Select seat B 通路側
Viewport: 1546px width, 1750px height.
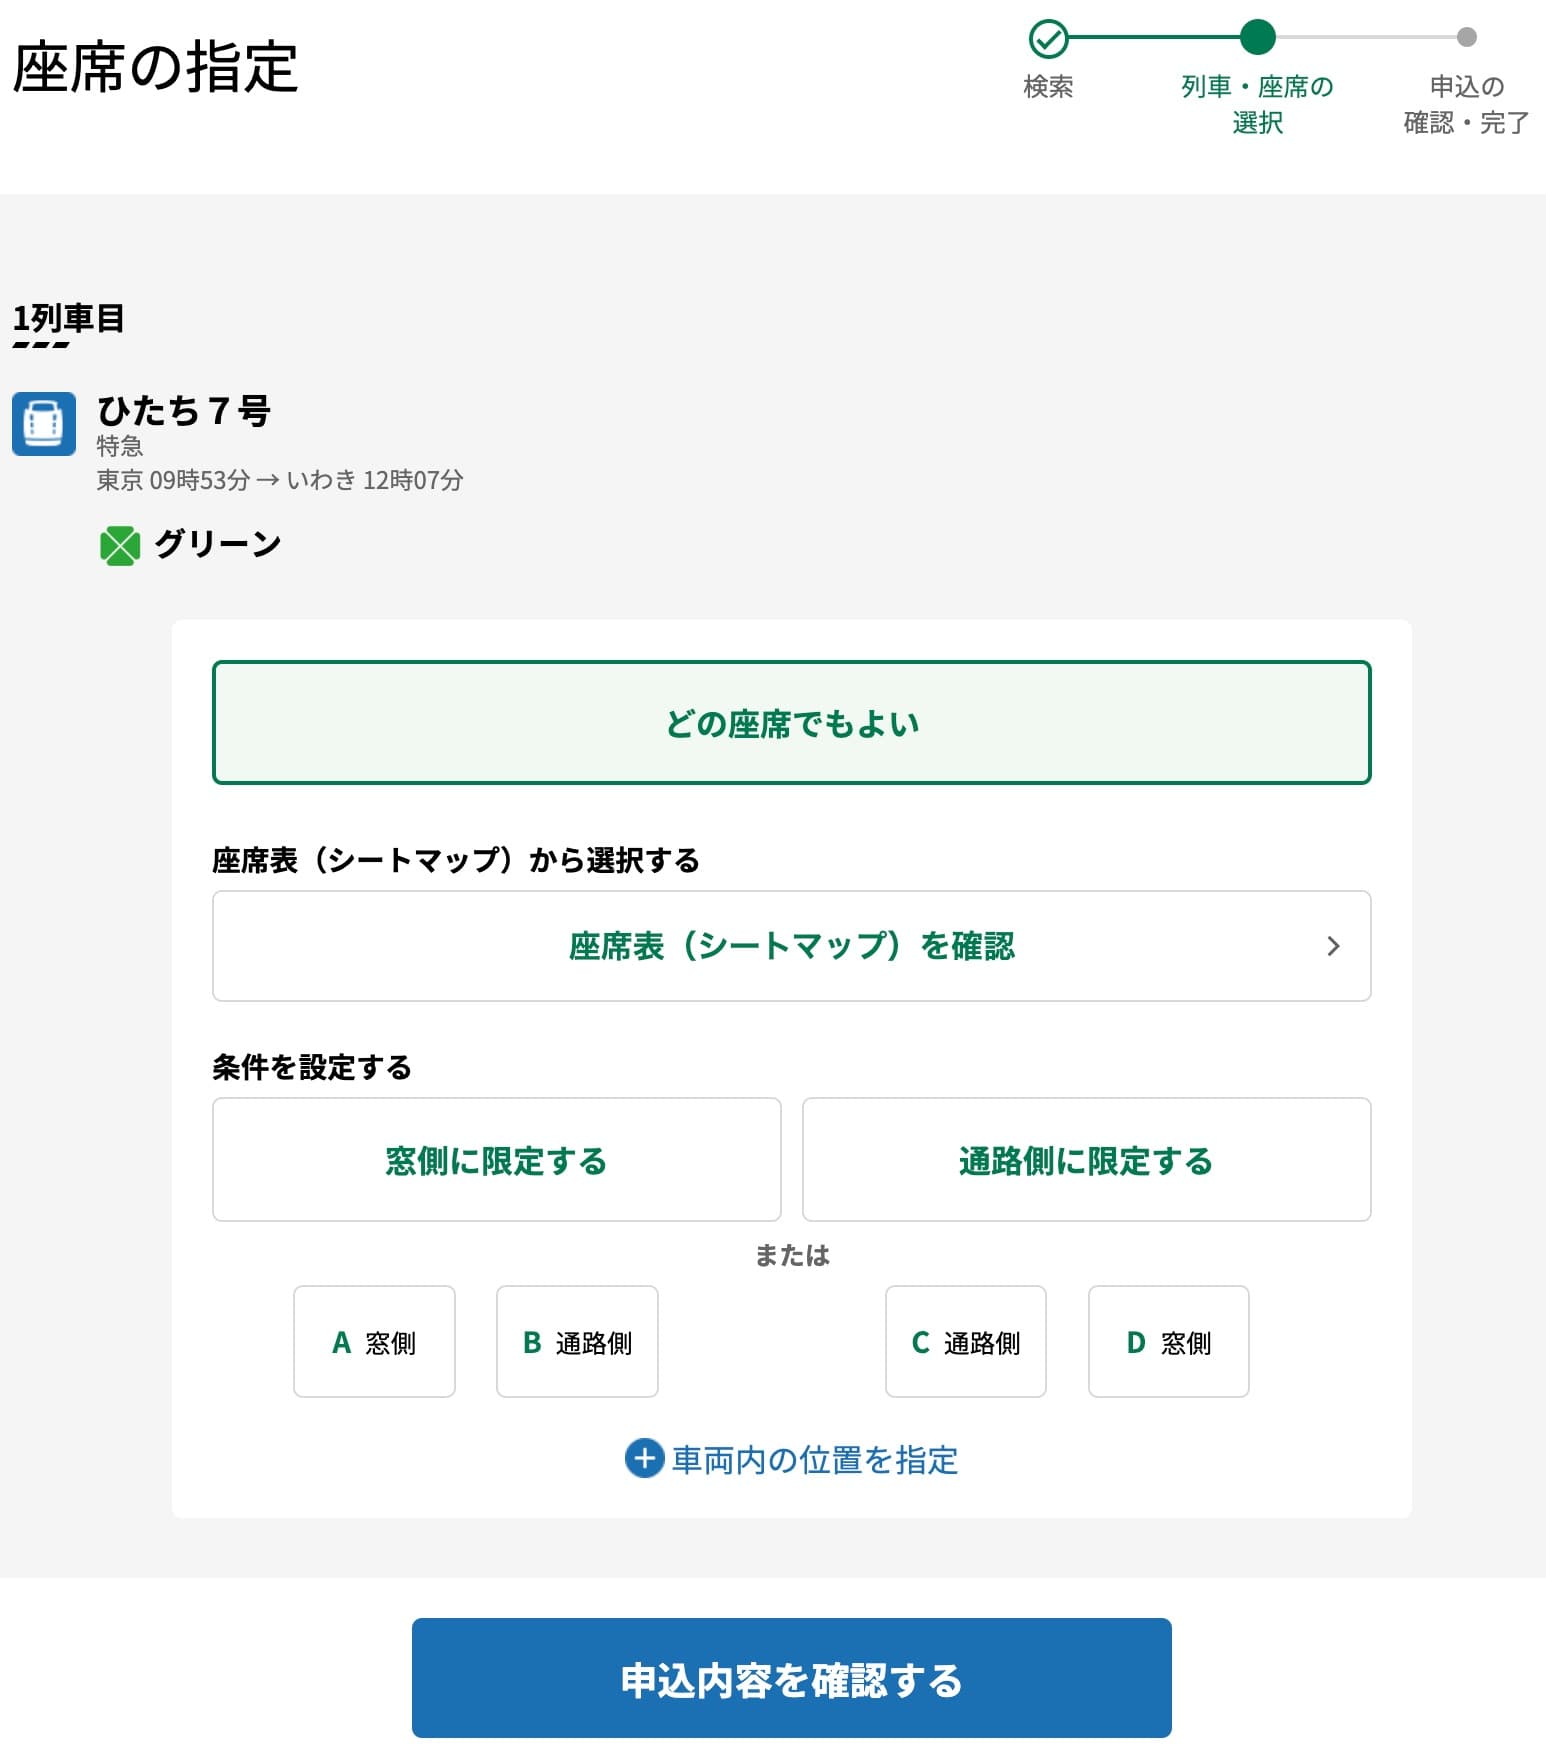577,1341
